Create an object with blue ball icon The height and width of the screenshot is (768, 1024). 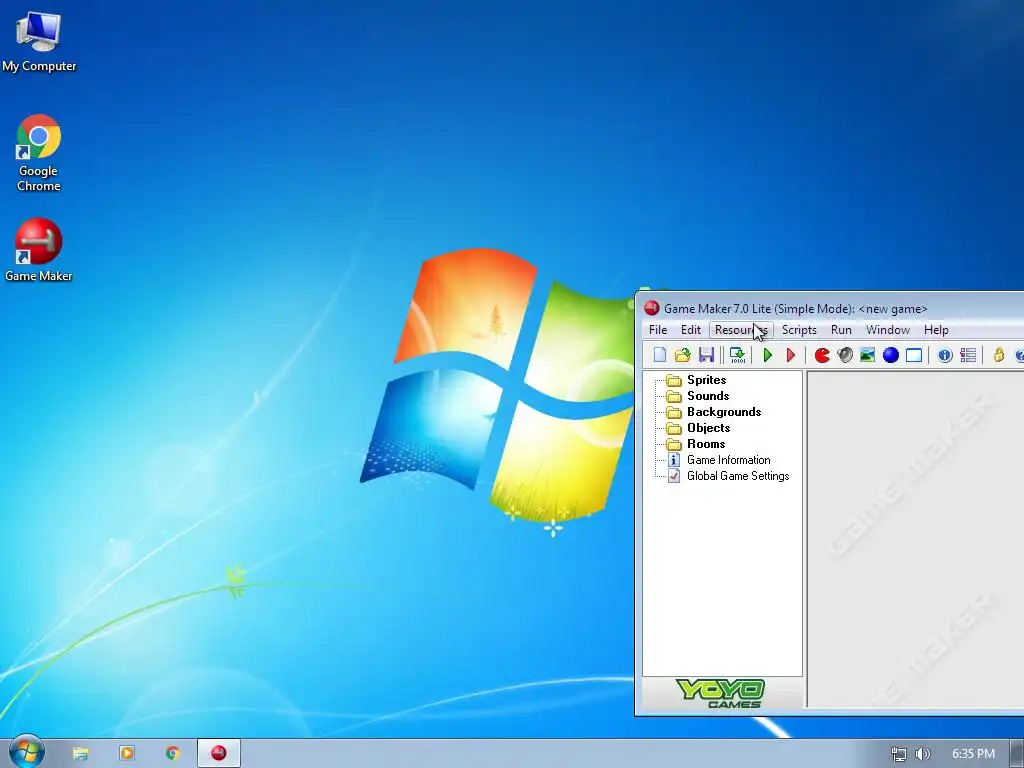[891, 355]
